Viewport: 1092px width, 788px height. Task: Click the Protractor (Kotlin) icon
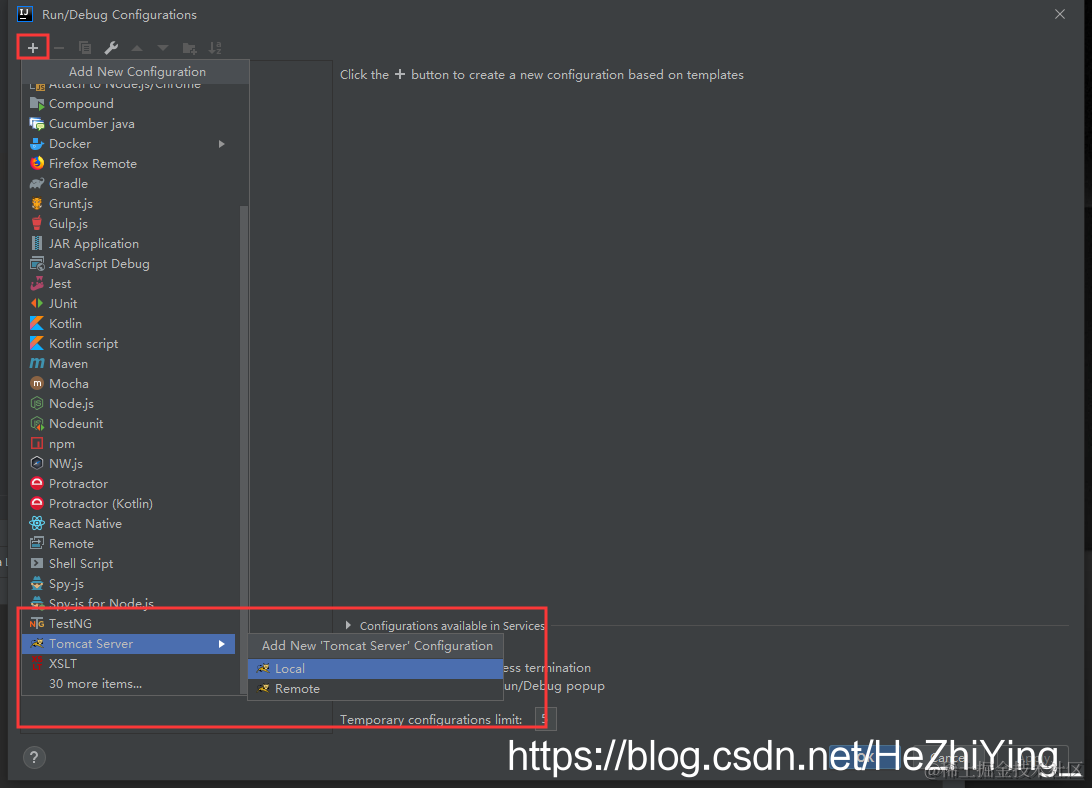(37, 504)
